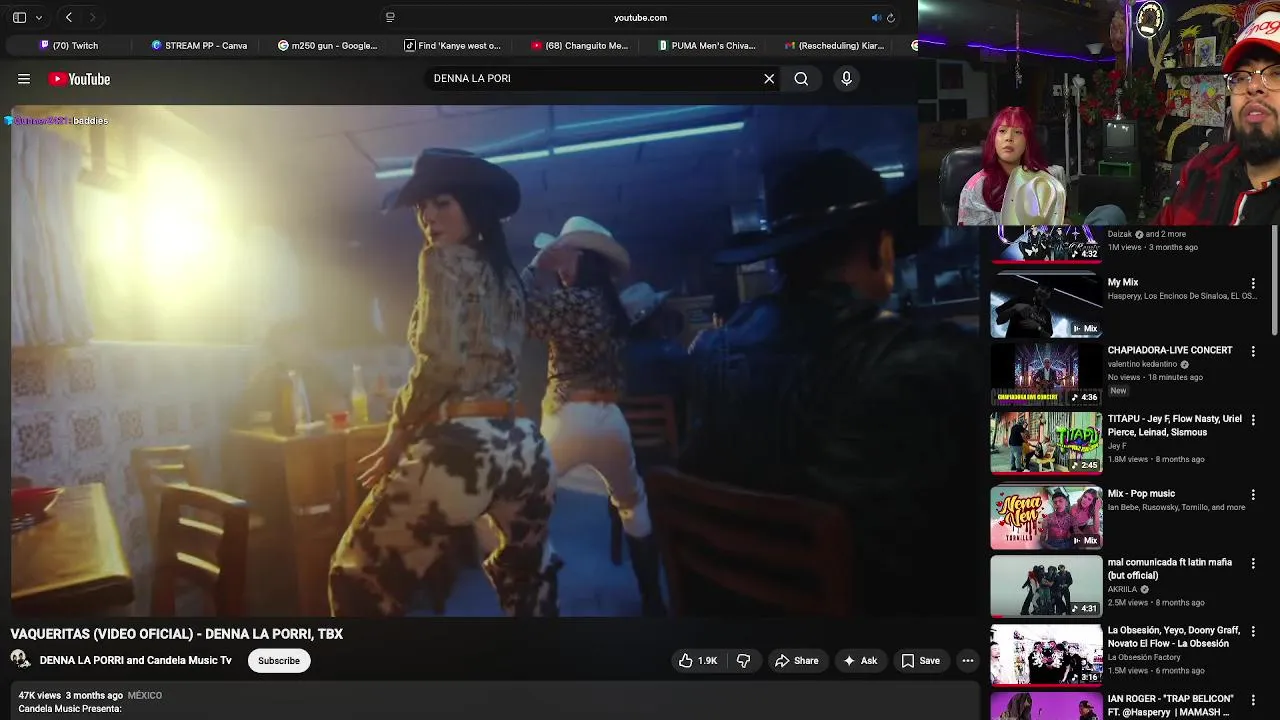The height and width of the screenshot is (720, 1280).
Task: Toggle Safari sidebar button
Action: [19, 17]
